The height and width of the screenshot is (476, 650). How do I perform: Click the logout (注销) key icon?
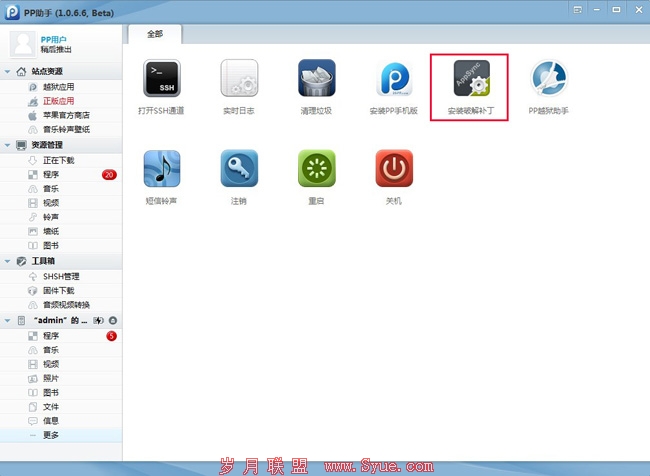tap(239, 168)
